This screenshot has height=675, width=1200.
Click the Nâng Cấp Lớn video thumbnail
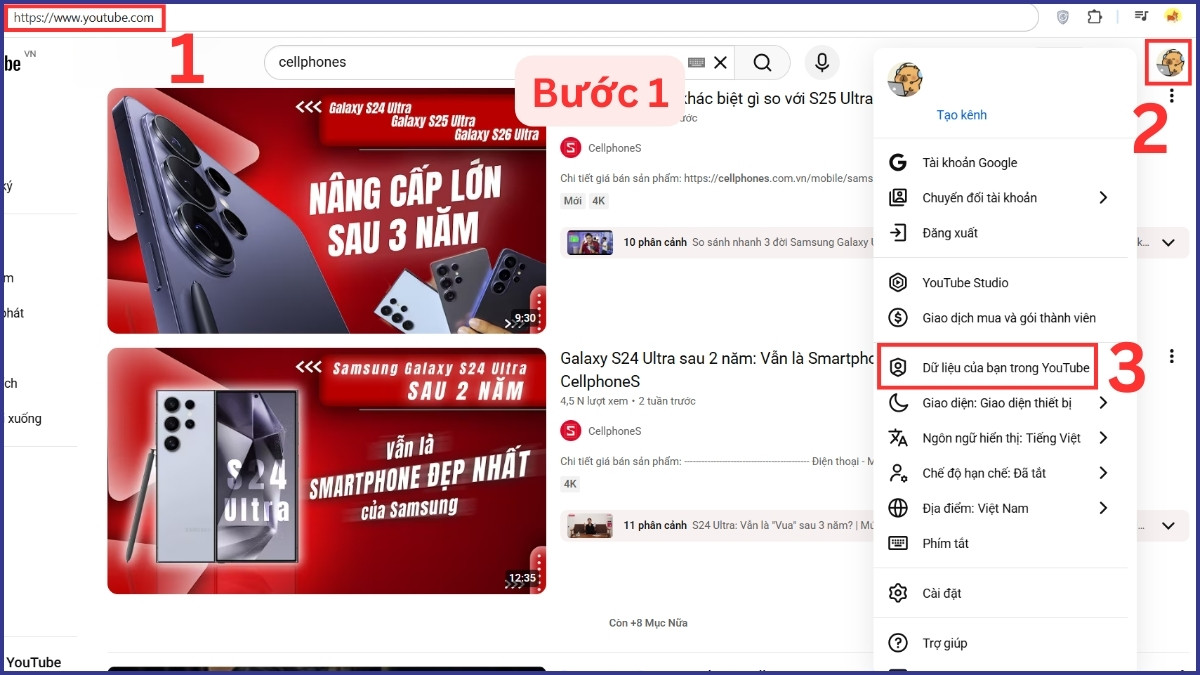click(327, 210)
